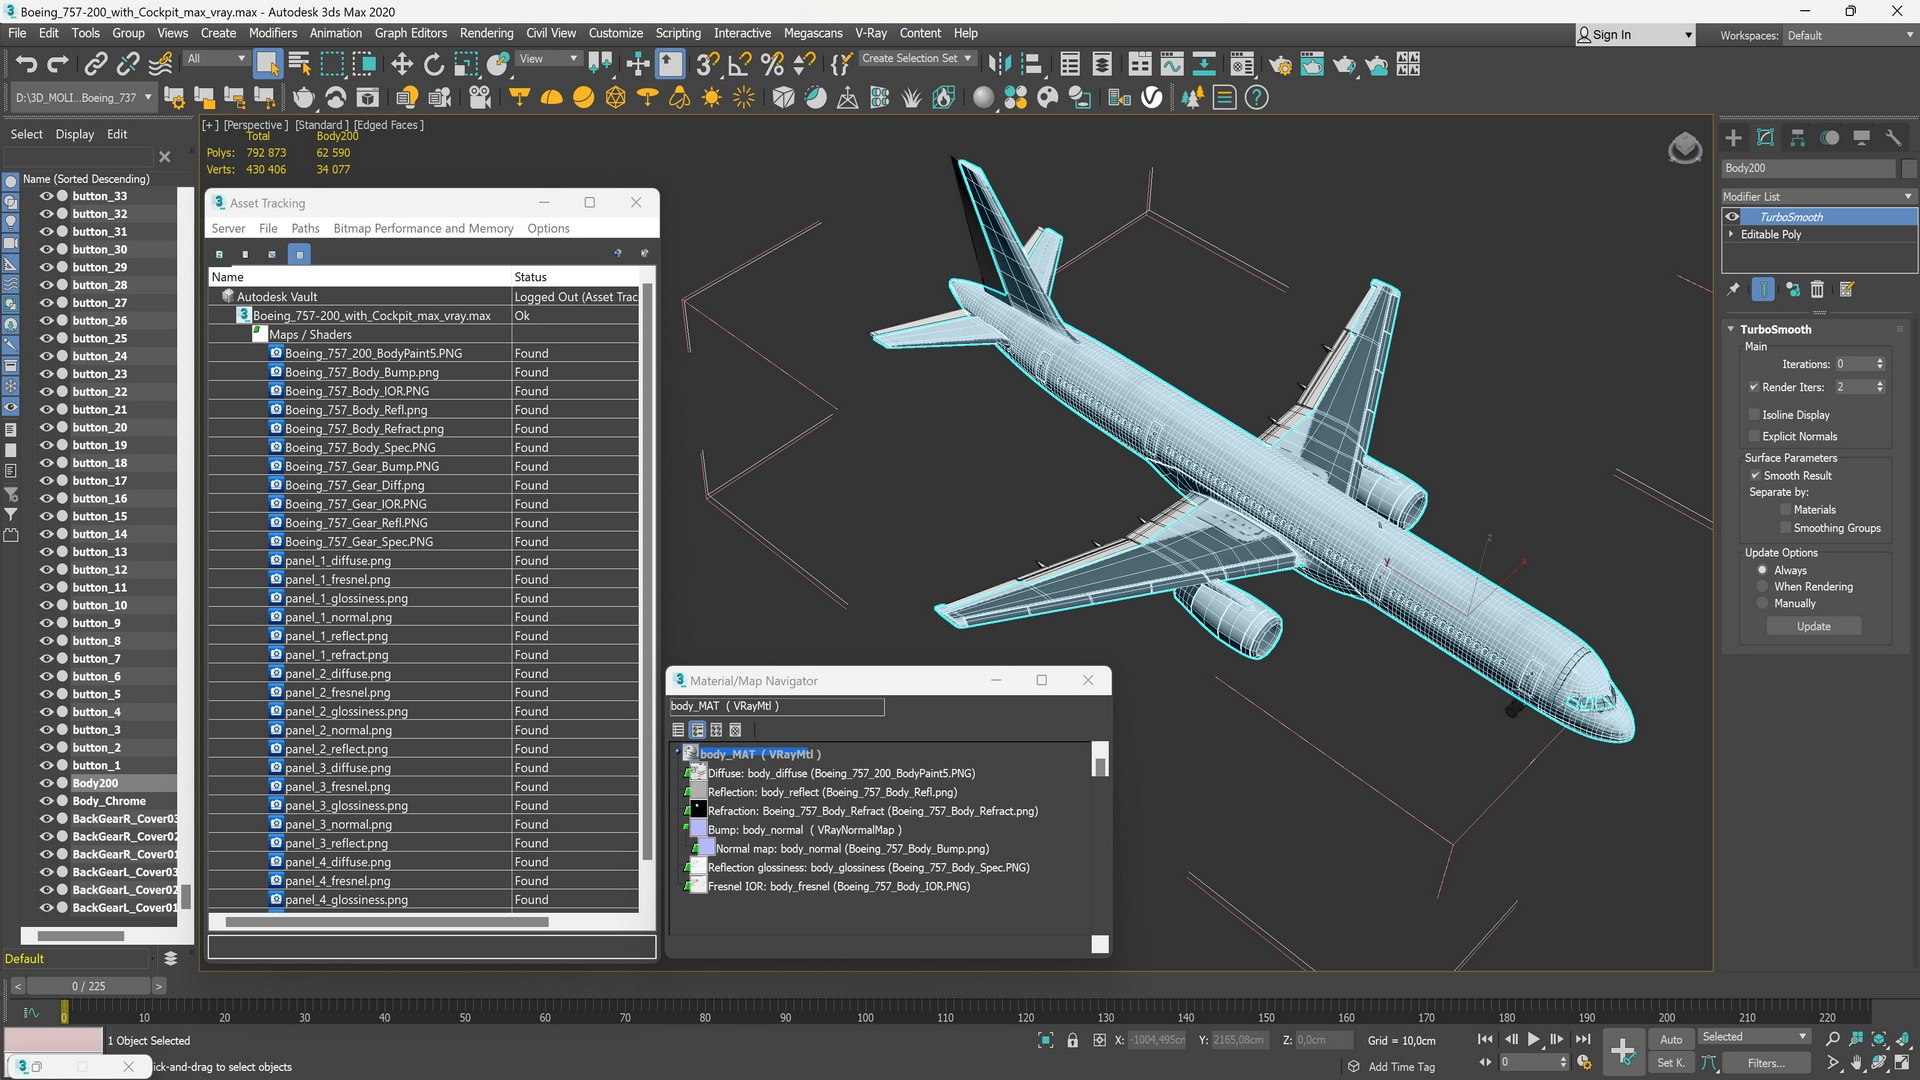The image size is (1920, 1080).
Task: Toggle the Smooth Result checkbox
Action: (x=1755, y=476)
